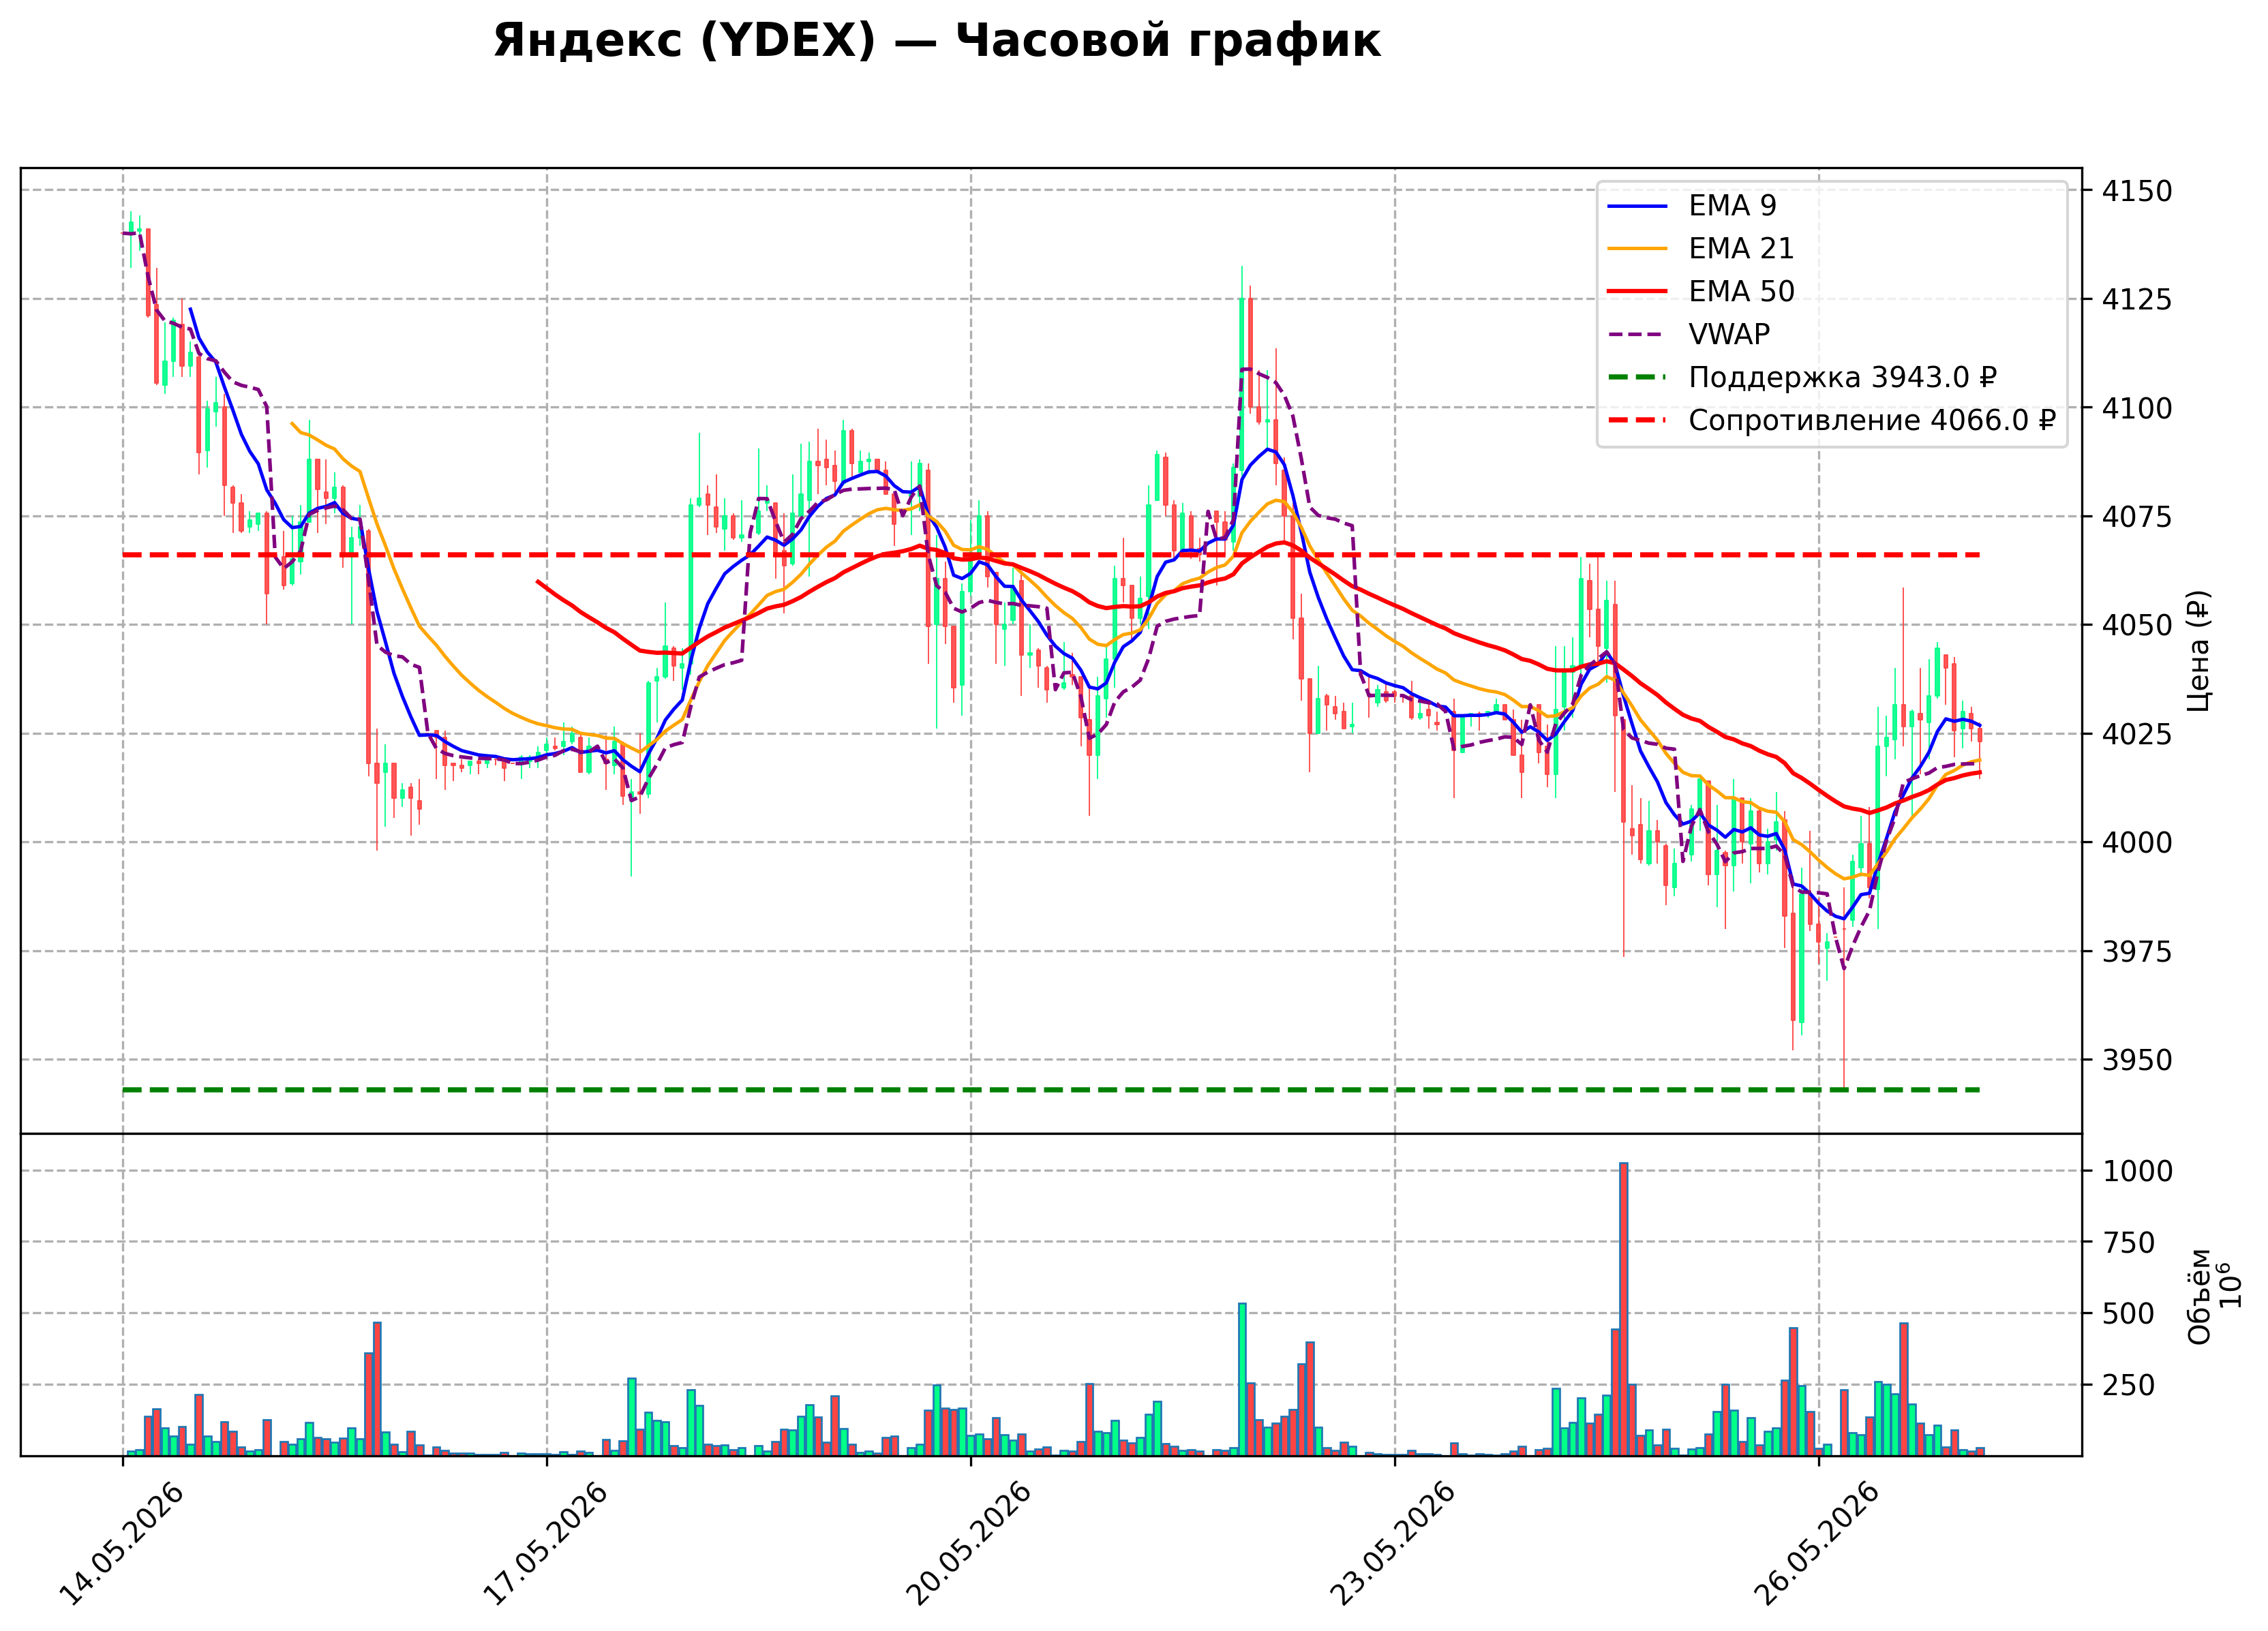Click the 500 volume axis label
Image resolution: width=2268 pixels, height=1631 pixels.
tap(2128, 1314)
